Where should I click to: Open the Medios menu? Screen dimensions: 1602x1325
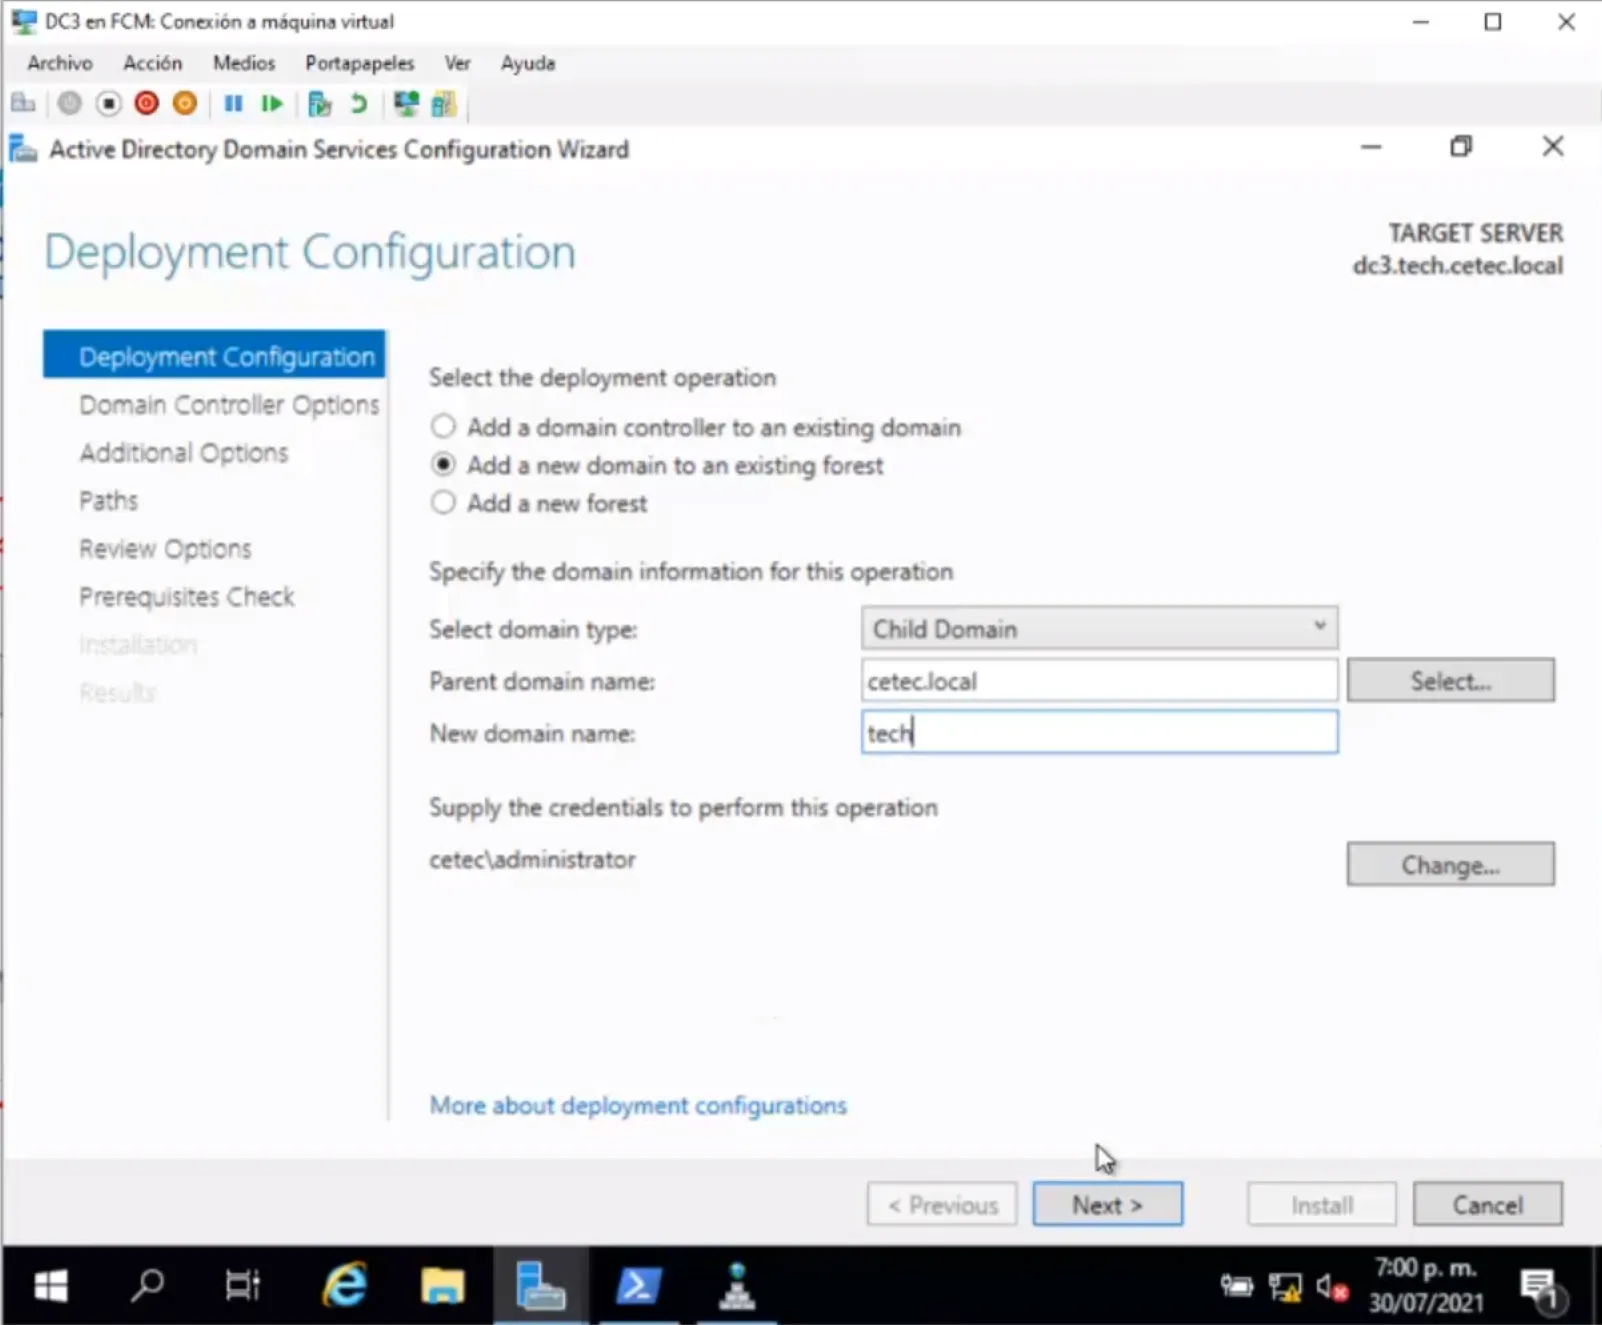(x=243, y=63)
